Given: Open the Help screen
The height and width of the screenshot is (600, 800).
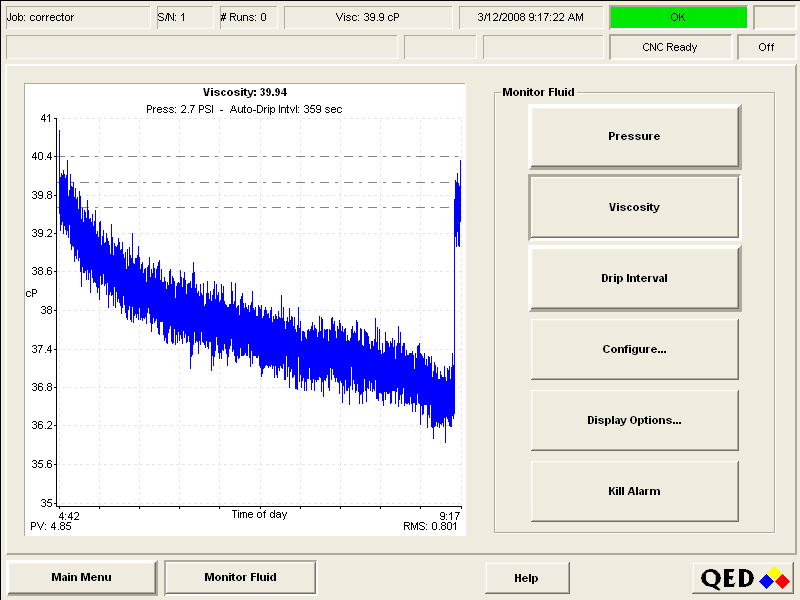Looking at the screenshot, I should pos(526,578).
